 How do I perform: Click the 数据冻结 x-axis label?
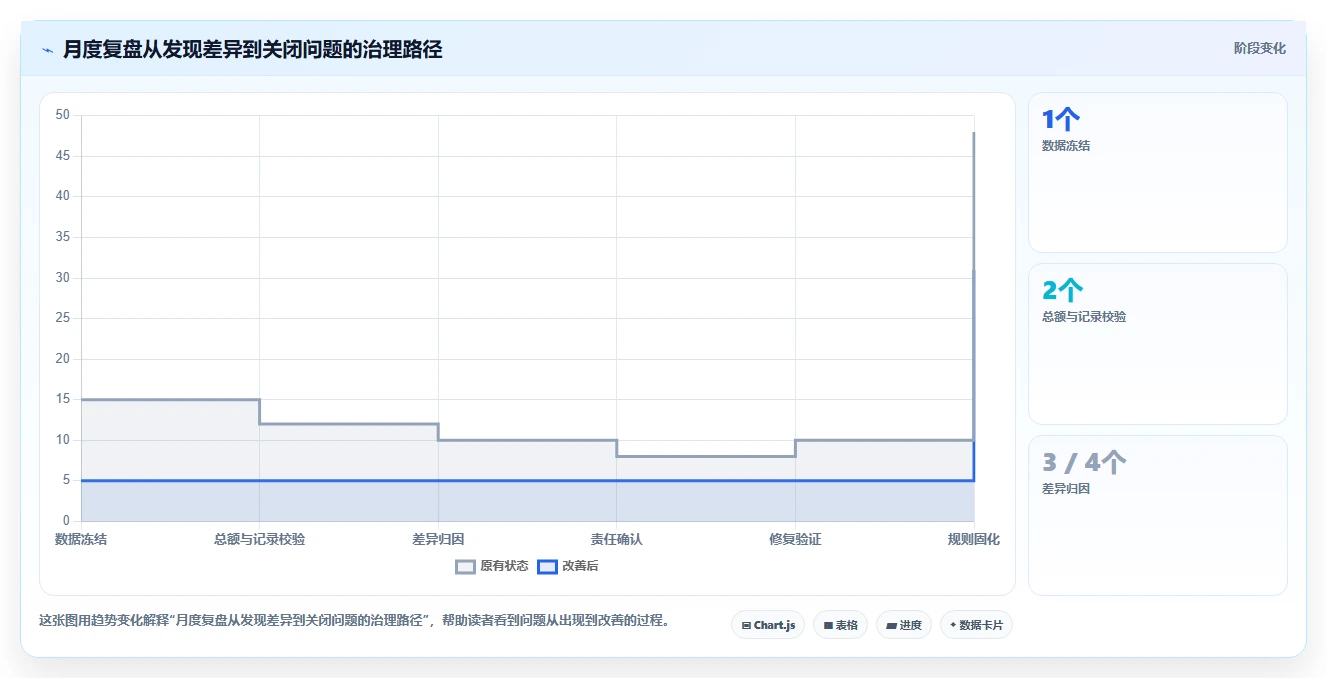[x=81, y=539]
